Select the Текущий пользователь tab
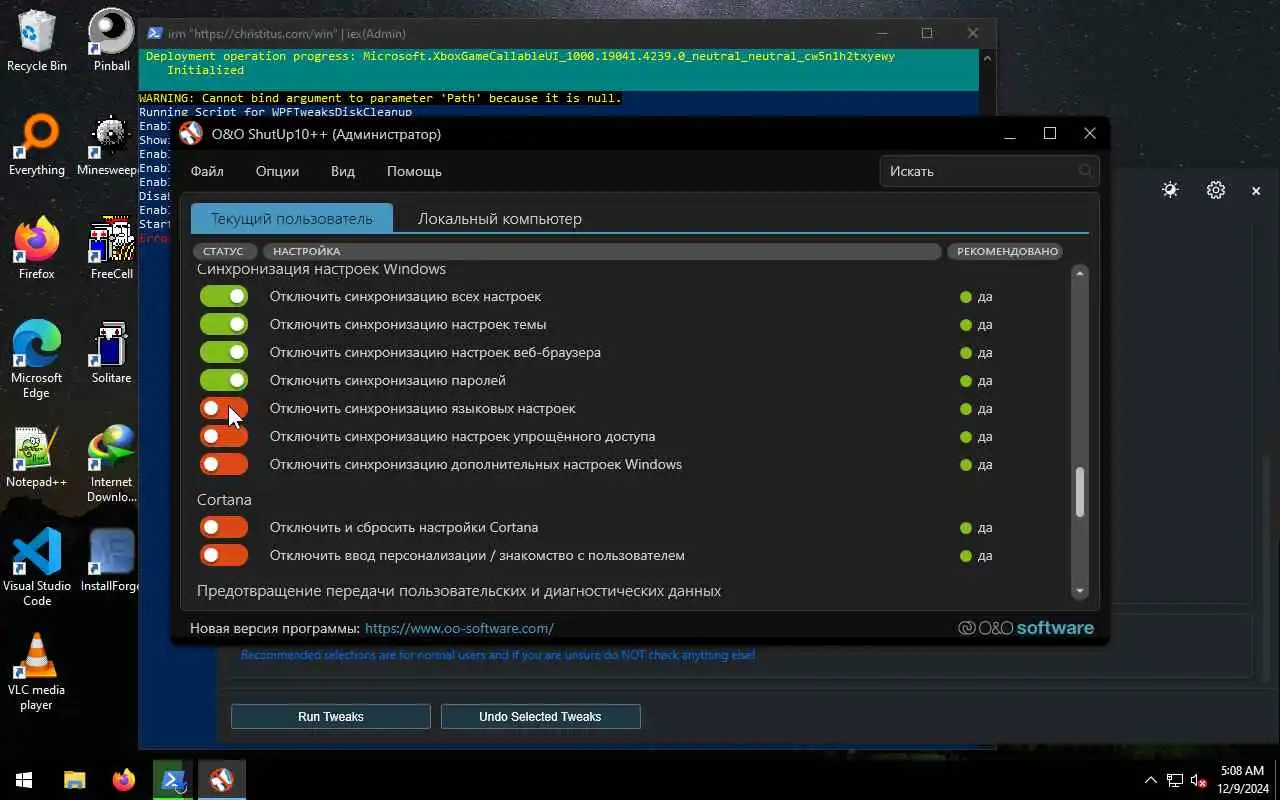The image size is (1280, 800). coord(291,218)
